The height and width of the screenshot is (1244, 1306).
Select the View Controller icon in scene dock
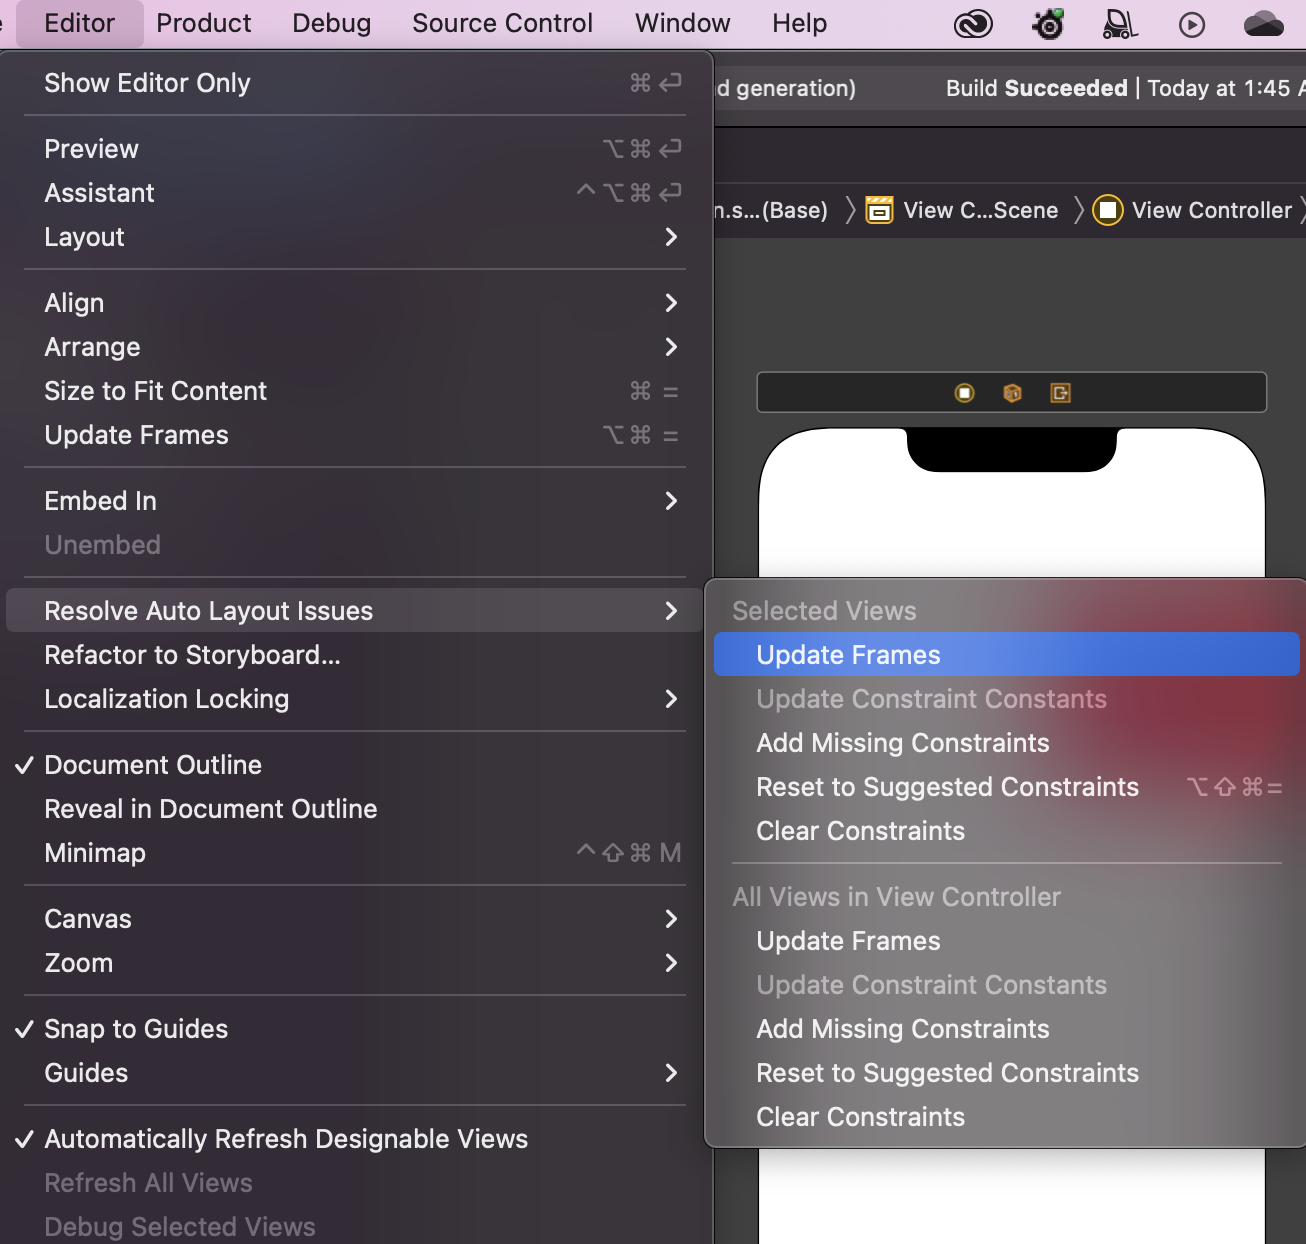coord(964,393)
